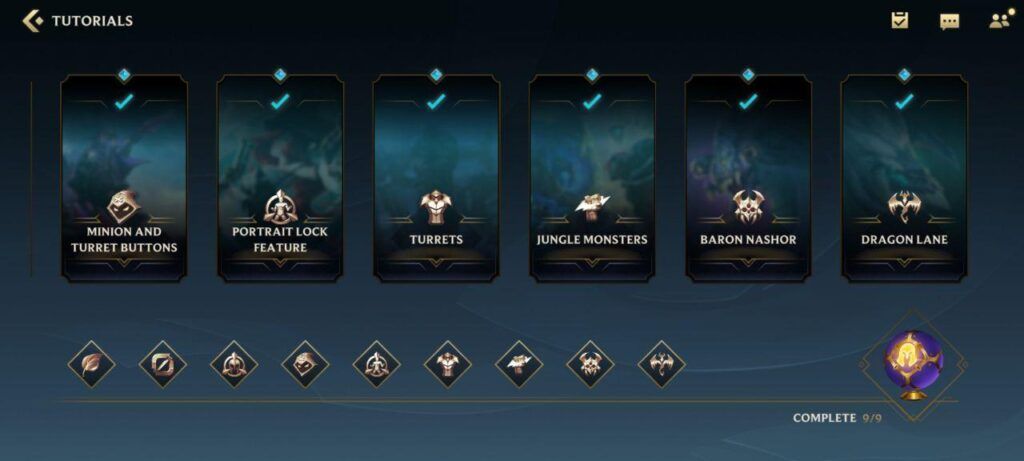Open the missions checklist icon
Screen dimensions: 1024x461
click(x=900, y=20)
